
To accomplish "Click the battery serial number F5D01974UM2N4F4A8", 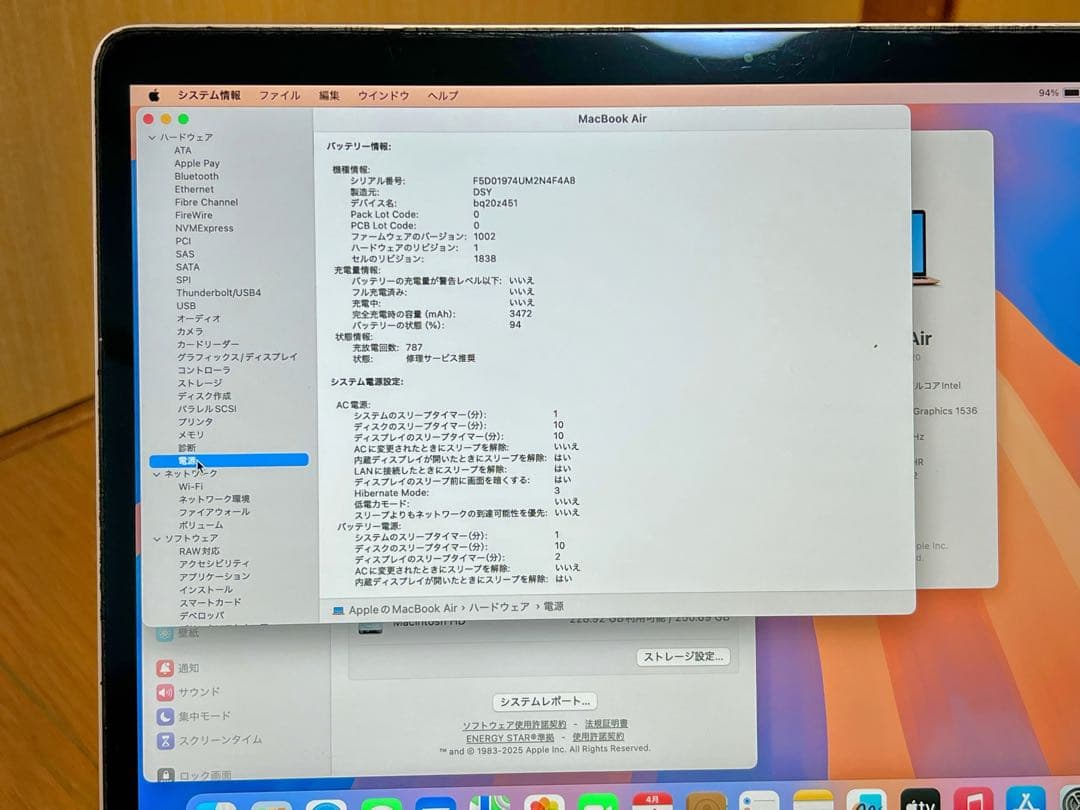I will (524, 181).
